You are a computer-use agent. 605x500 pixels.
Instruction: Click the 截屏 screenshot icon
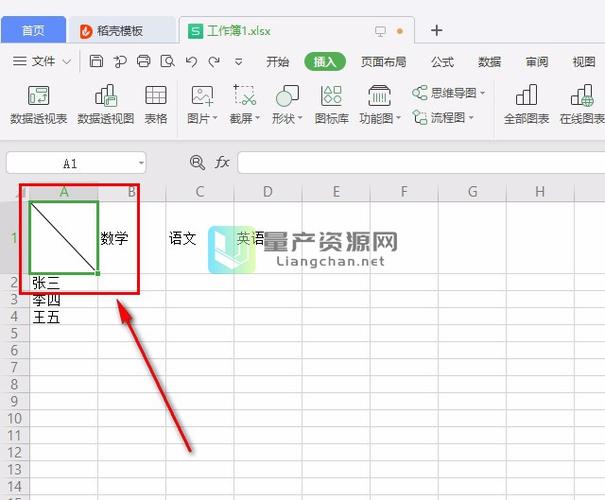(244, 96)
